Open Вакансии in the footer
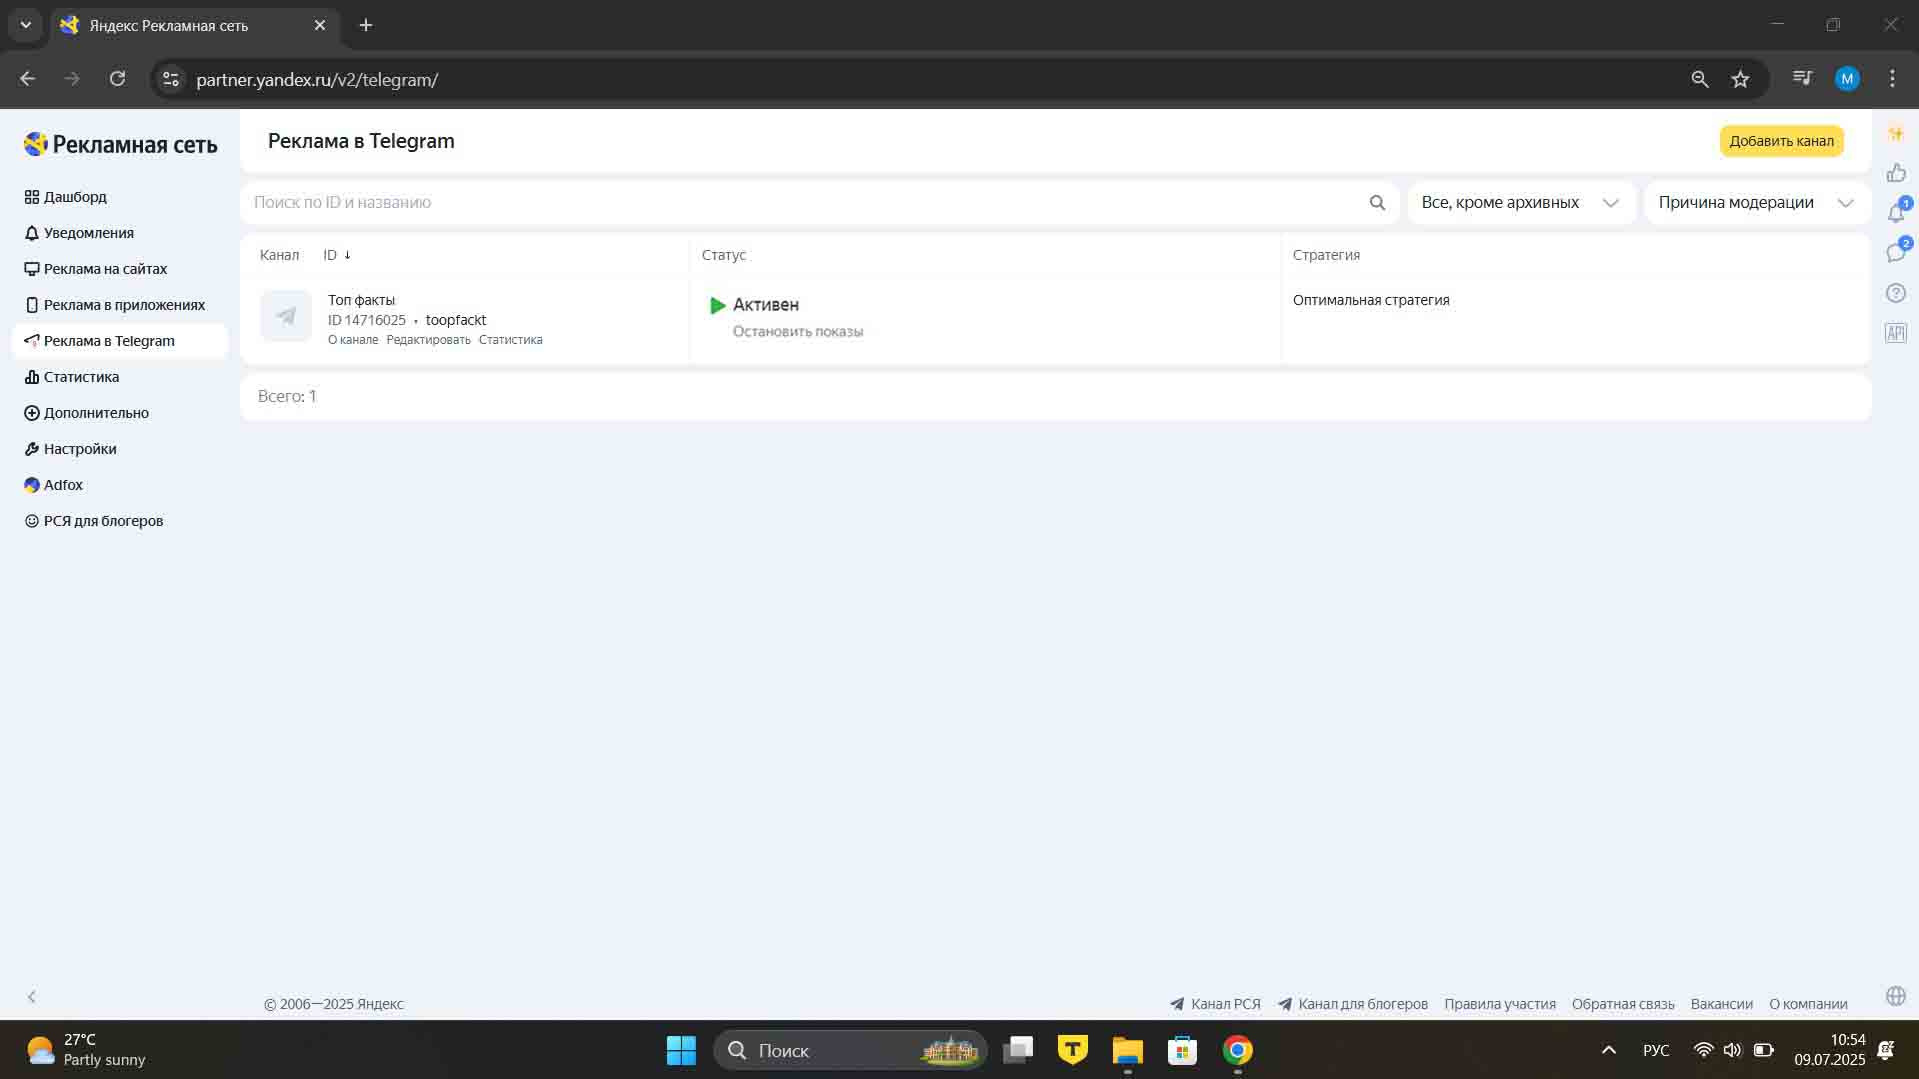This screenshot has height=1079, width=1919. click(x=1721, y=1004)
